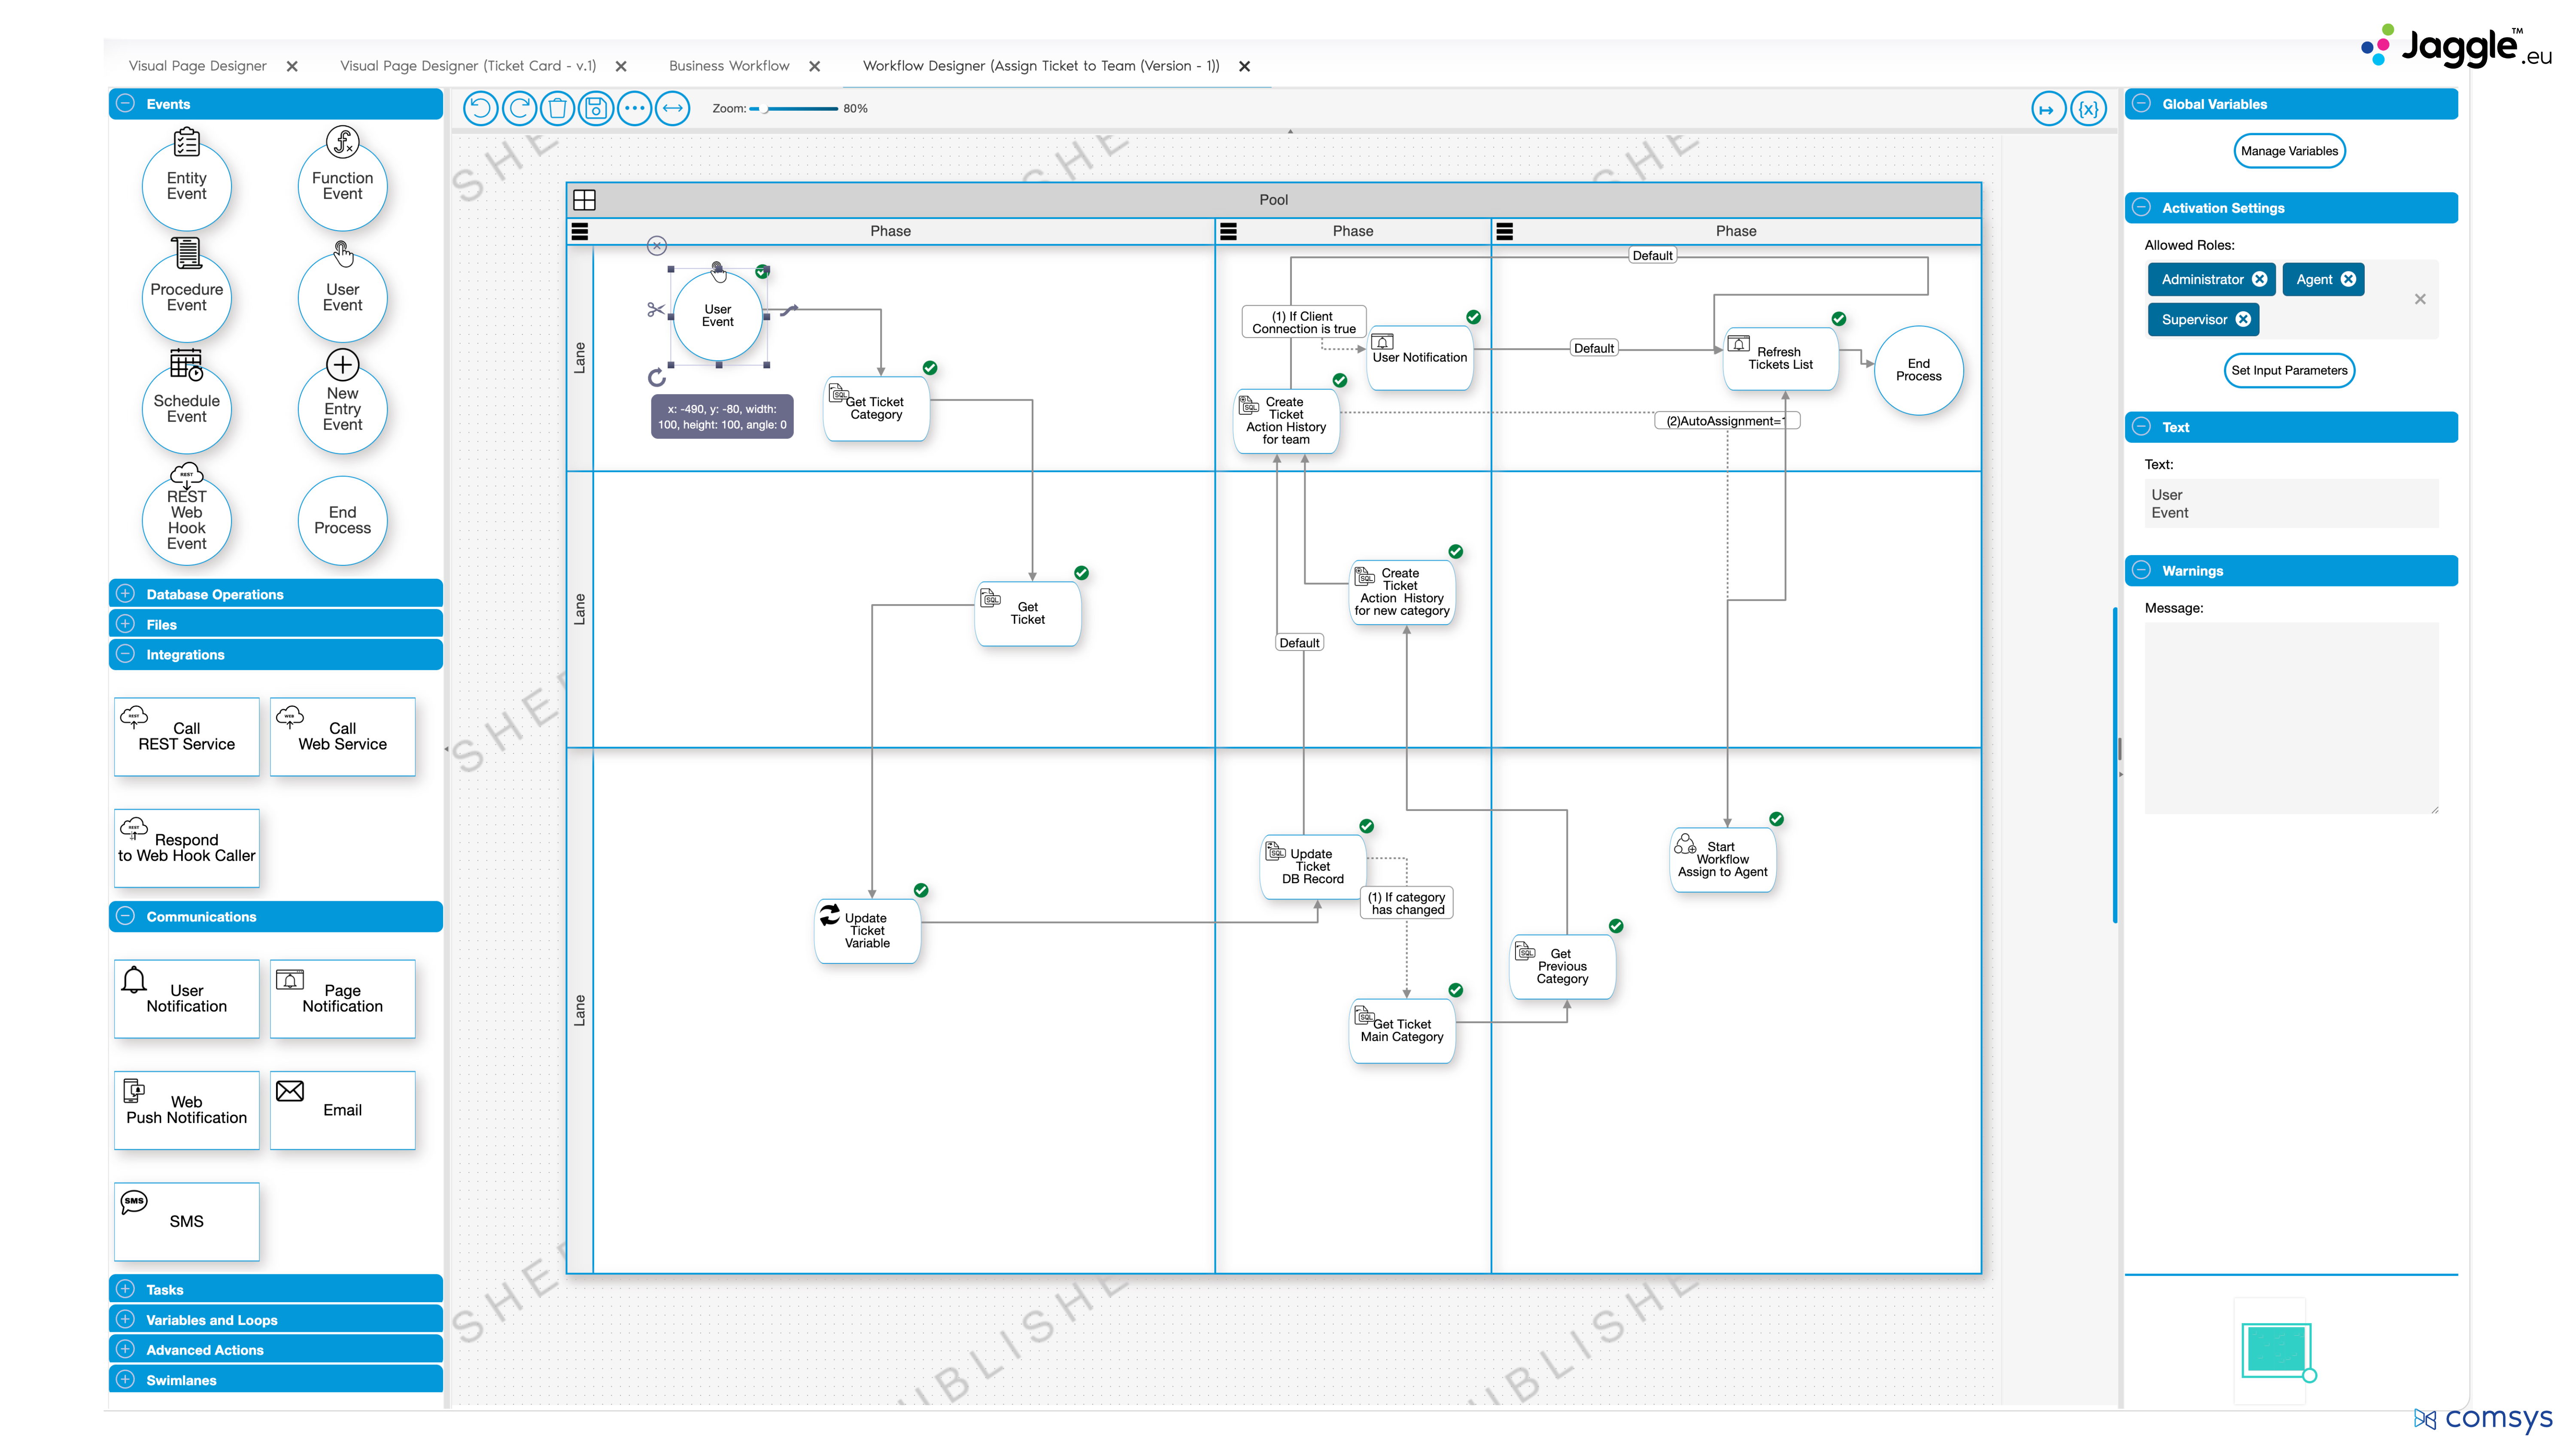Remove the Supervisor role chip

[2243, 320]
